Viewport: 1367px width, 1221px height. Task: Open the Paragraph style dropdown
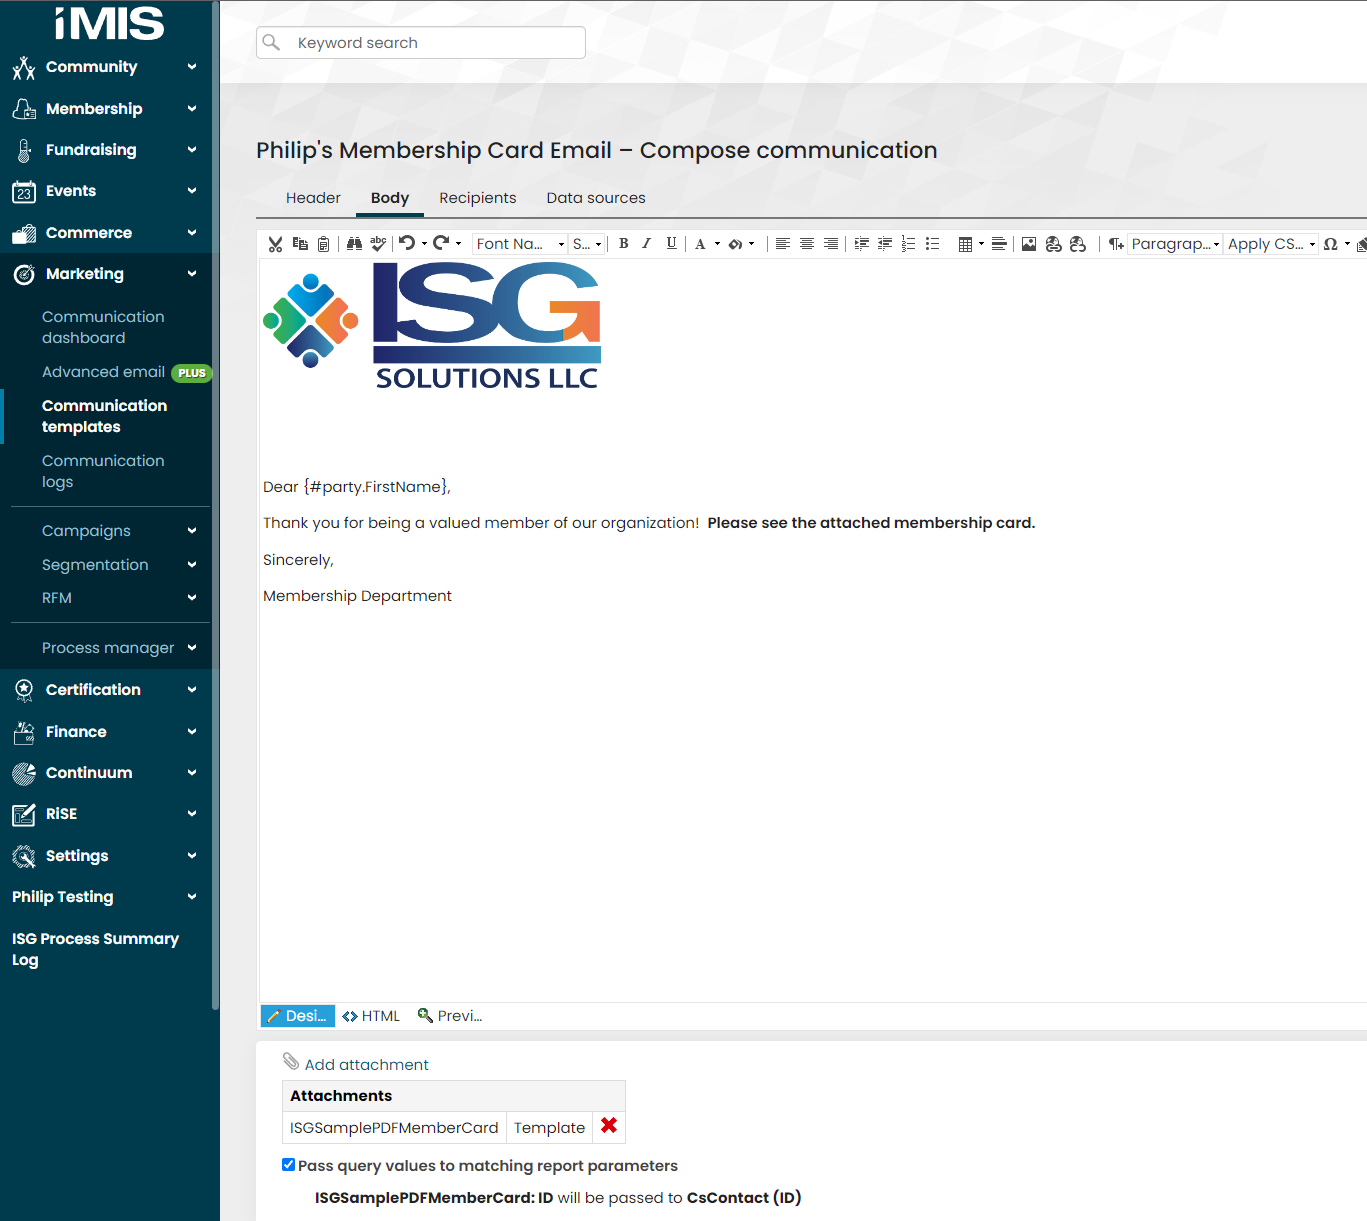[x=1173, y=243]
